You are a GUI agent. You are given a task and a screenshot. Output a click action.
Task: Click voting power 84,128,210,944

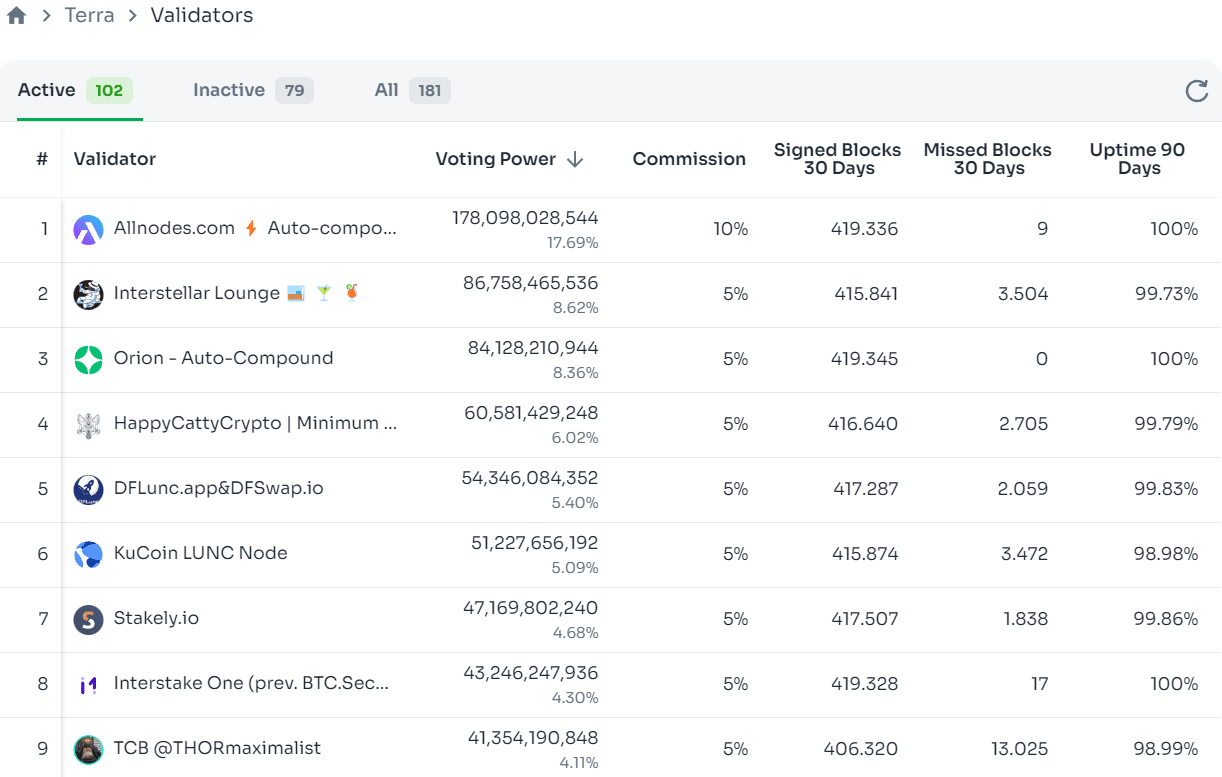[533, 347]
